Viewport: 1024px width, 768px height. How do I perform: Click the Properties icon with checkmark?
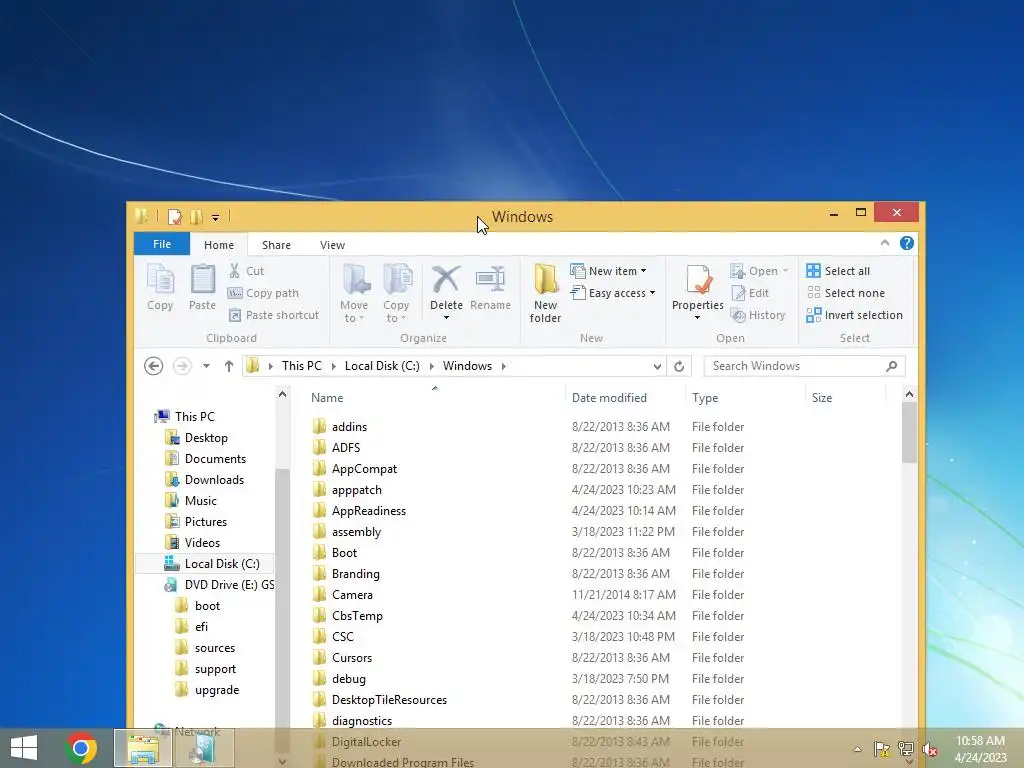[698, 281]
